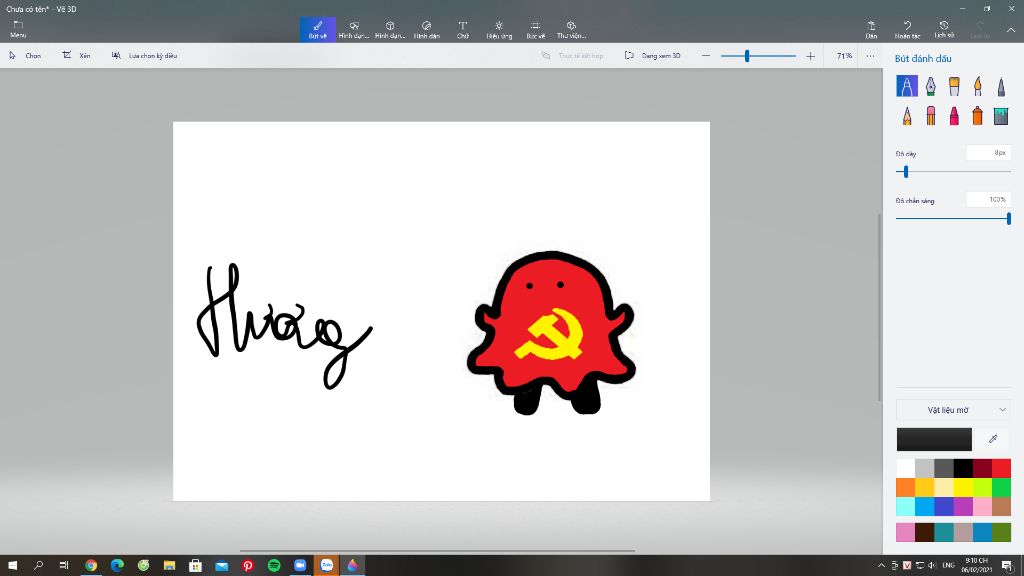Screen dimensions: 1024x576
Task: Select the Spray can tool
Action: (x=978, y=116)
